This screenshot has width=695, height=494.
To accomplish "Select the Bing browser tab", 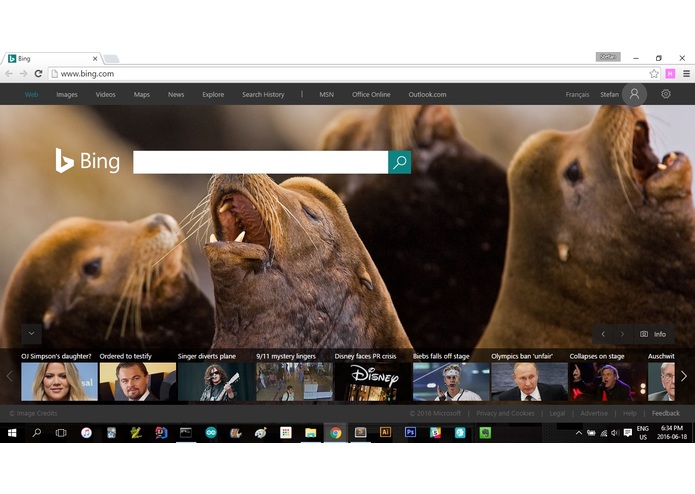I will pyautogui.click(x=52, y=58).
